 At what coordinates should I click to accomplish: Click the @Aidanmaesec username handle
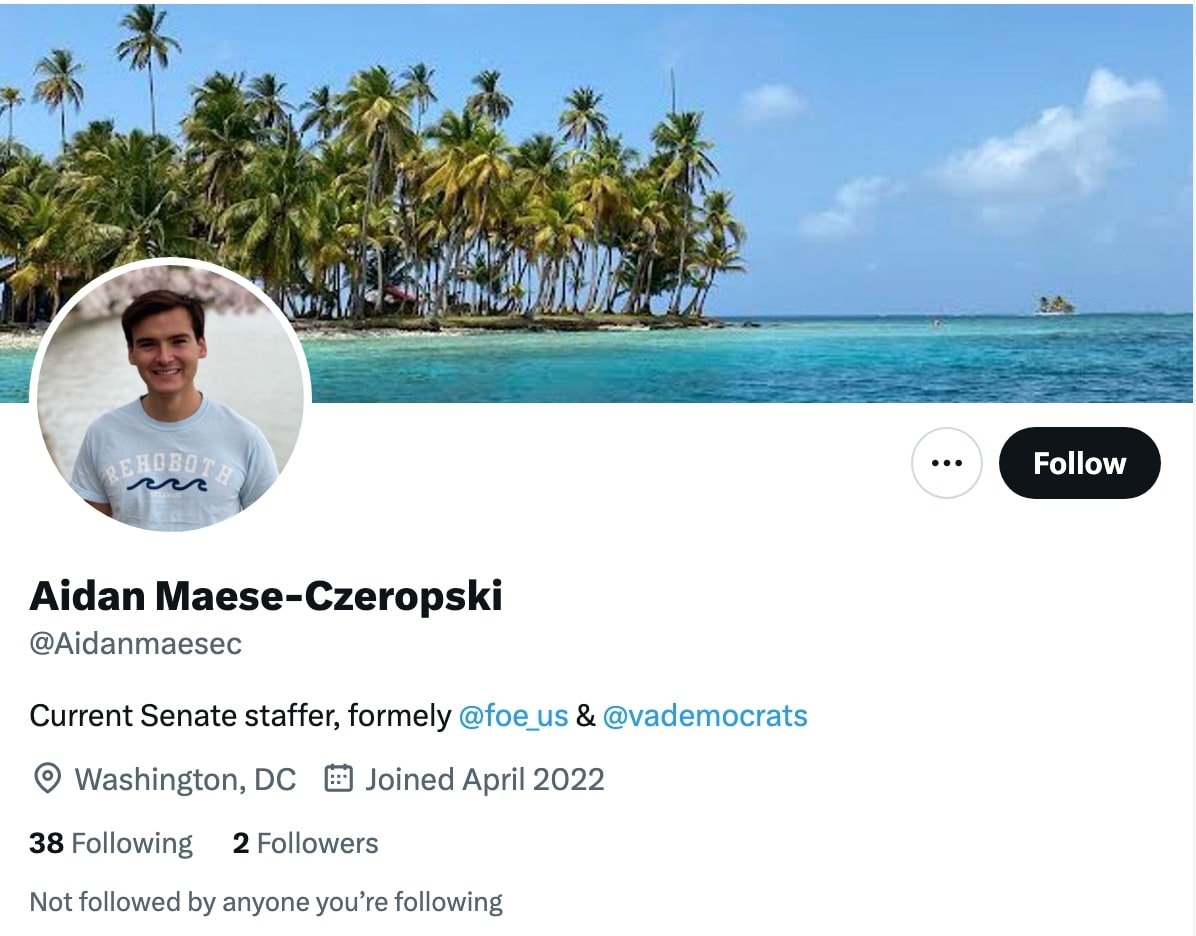(x=136, y=643)
